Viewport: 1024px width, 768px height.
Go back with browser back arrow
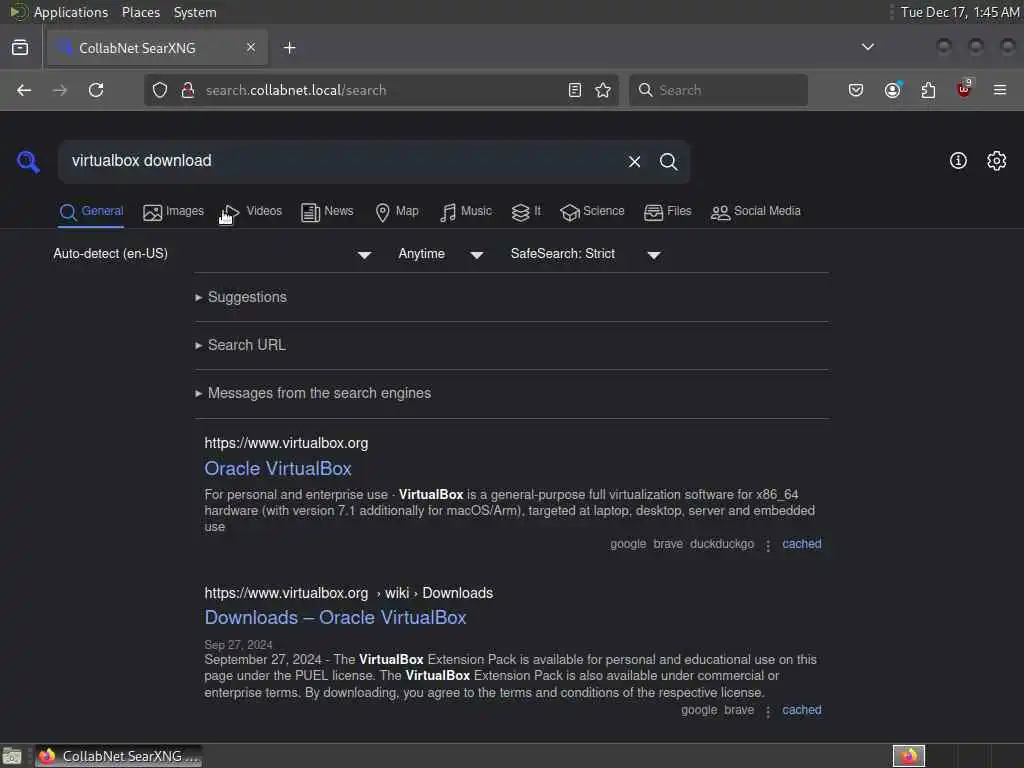(x=24, y=90)
